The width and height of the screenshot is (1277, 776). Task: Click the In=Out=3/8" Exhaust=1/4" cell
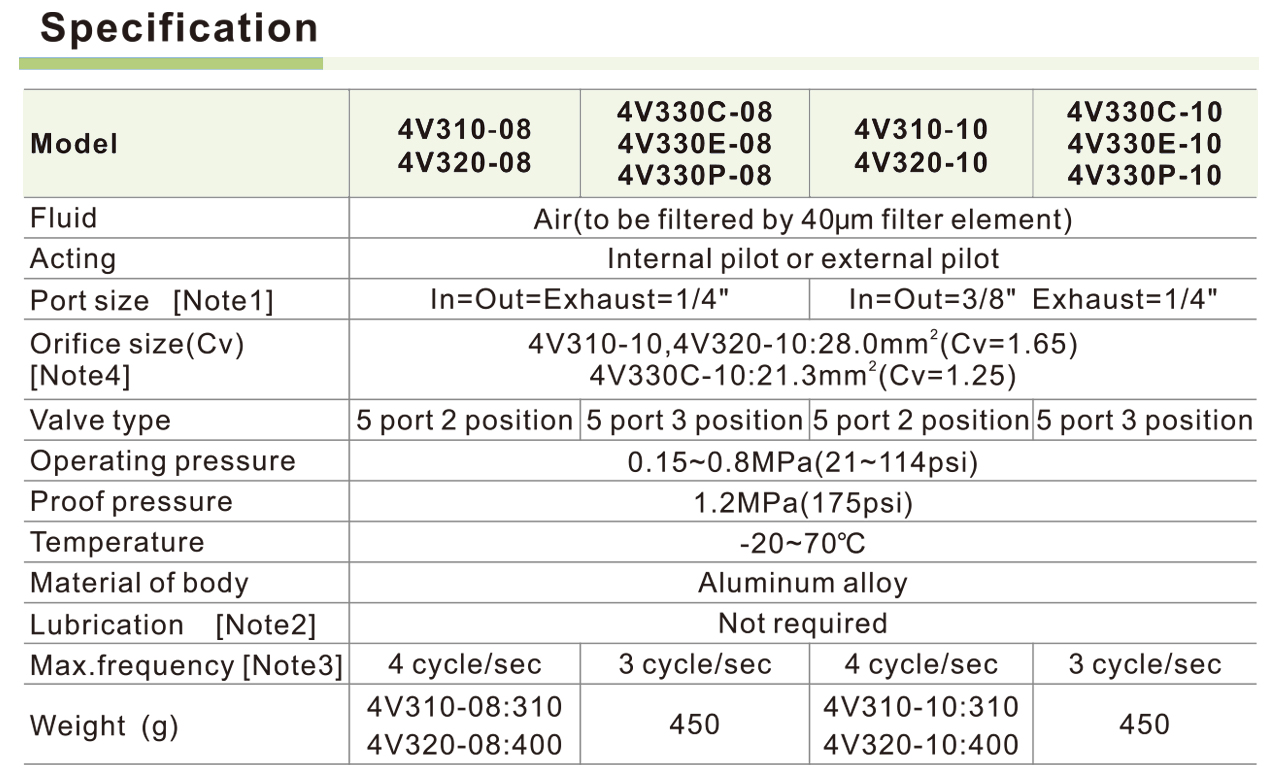pyautogui.click(x=1033, y=299)
